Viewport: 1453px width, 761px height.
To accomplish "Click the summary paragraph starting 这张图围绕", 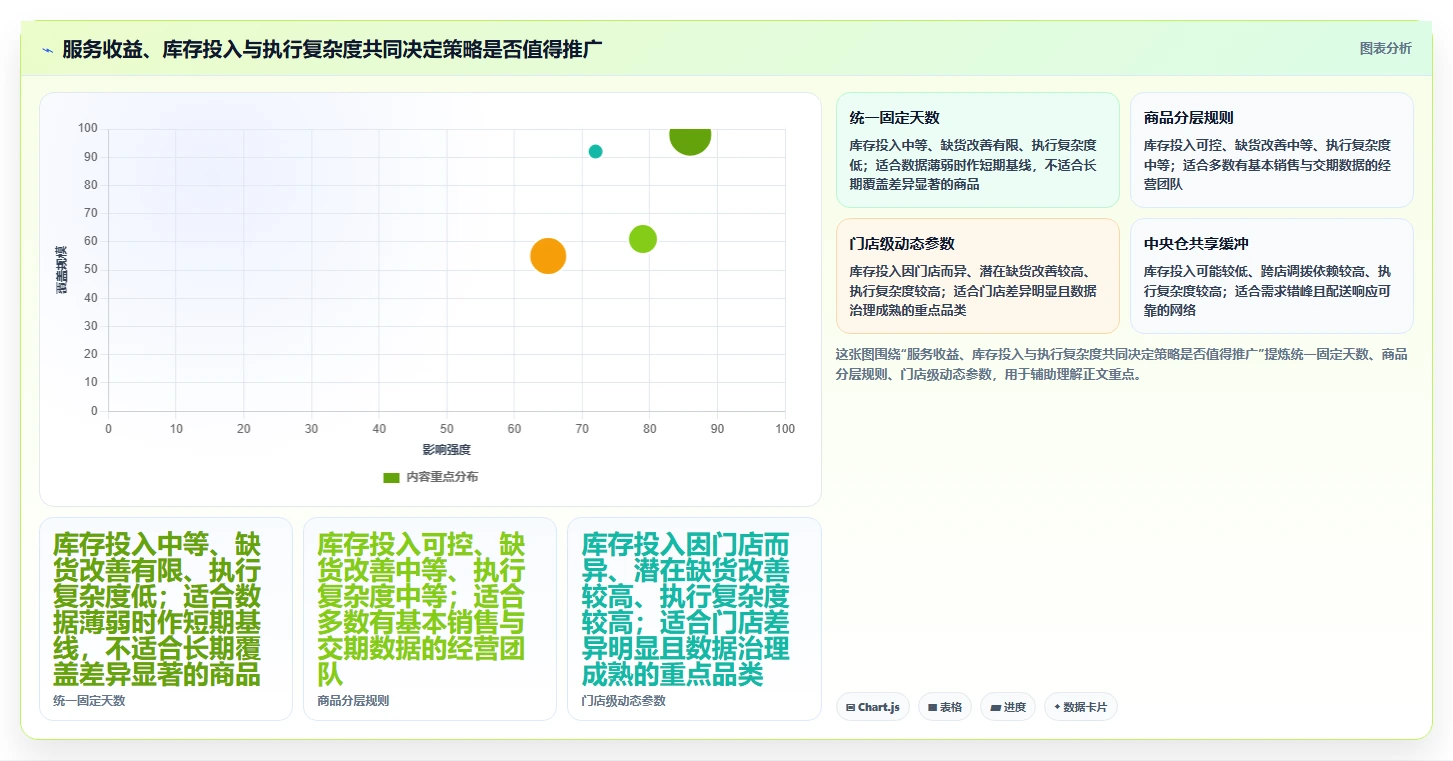I will 1121,365.
